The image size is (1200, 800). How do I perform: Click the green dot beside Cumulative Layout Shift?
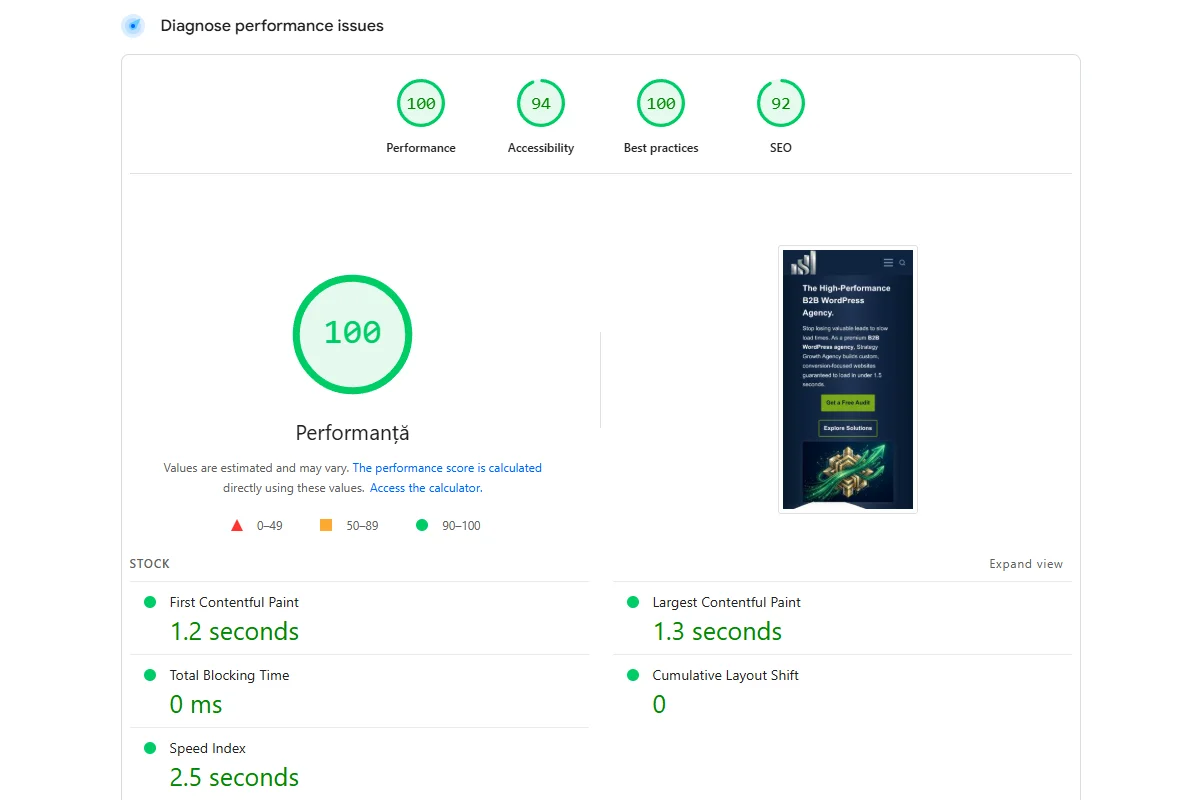(633, 675)
